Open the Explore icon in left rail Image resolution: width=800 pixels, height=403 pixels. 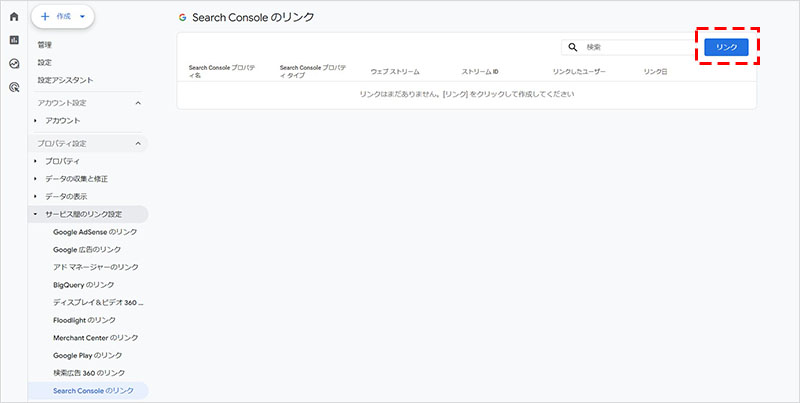tap(14, 63)
